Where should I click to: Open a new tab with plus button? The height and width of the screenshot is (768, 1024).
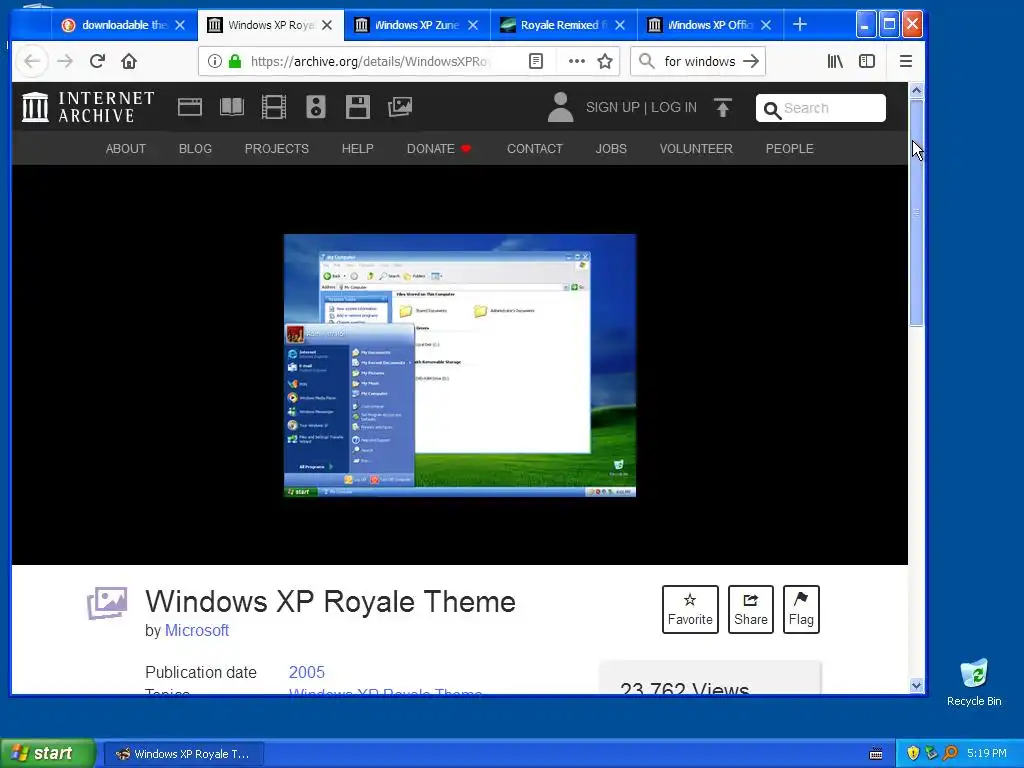coord(799,25)
